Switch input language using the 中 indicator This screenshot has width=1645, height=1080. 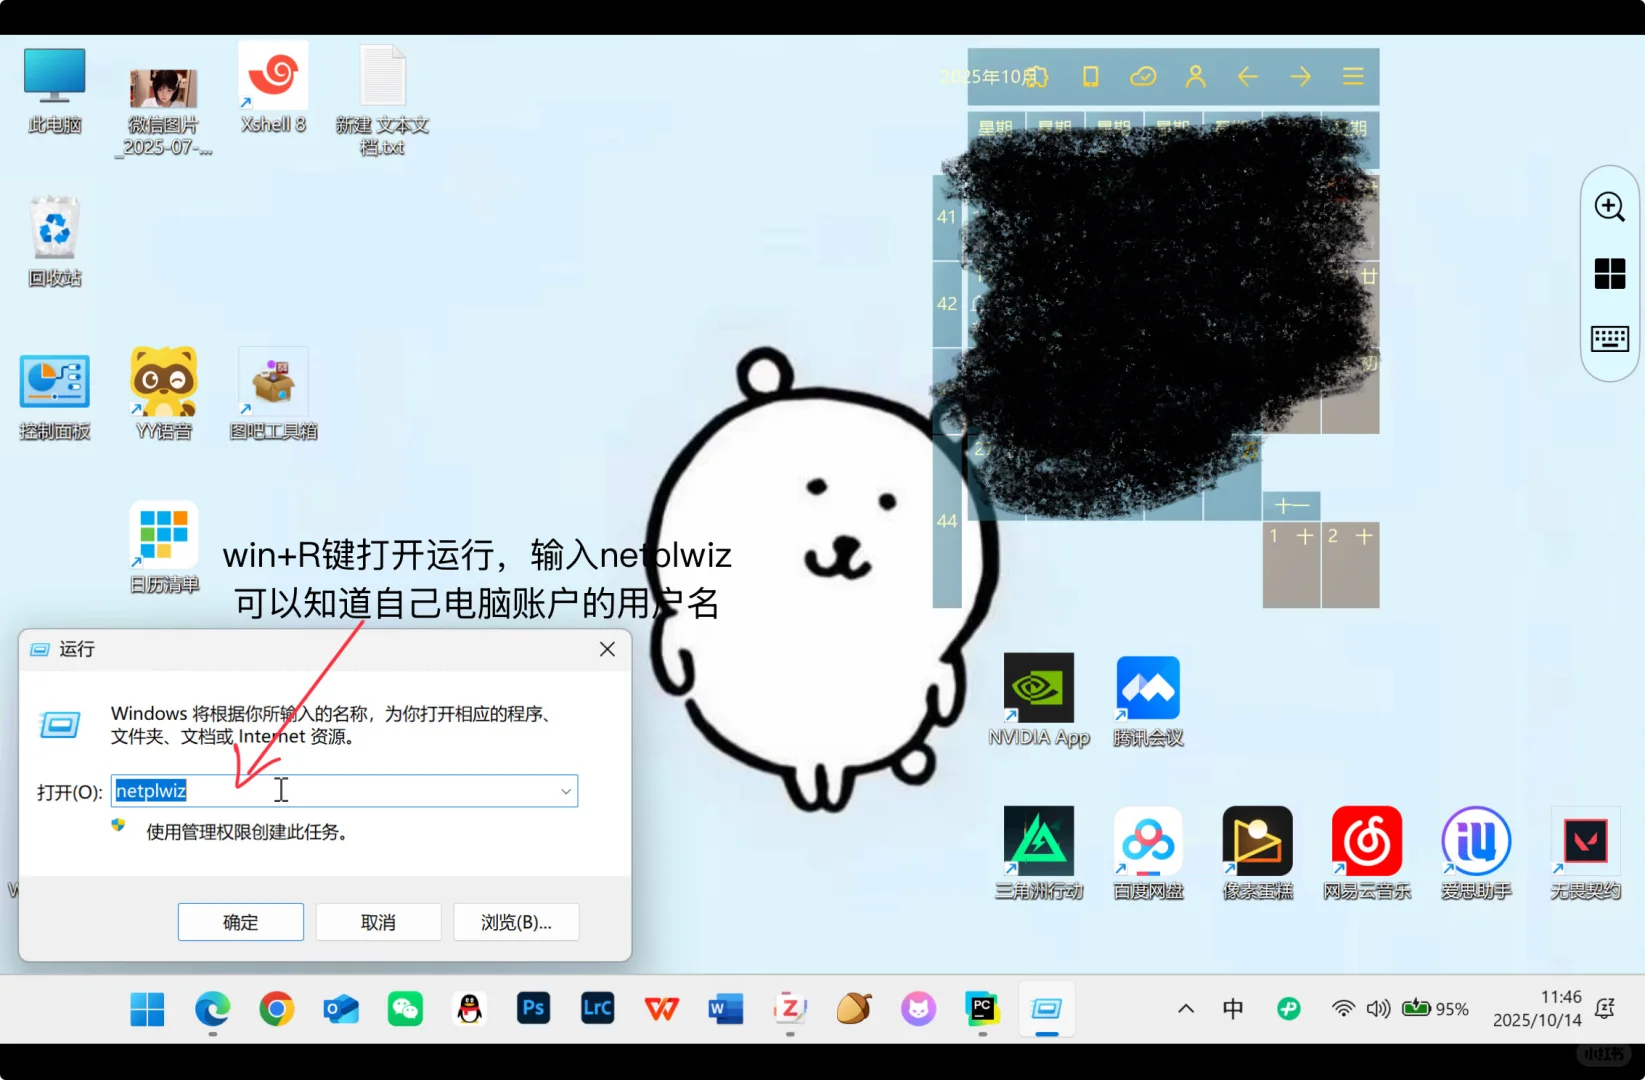(1233, 1008)
